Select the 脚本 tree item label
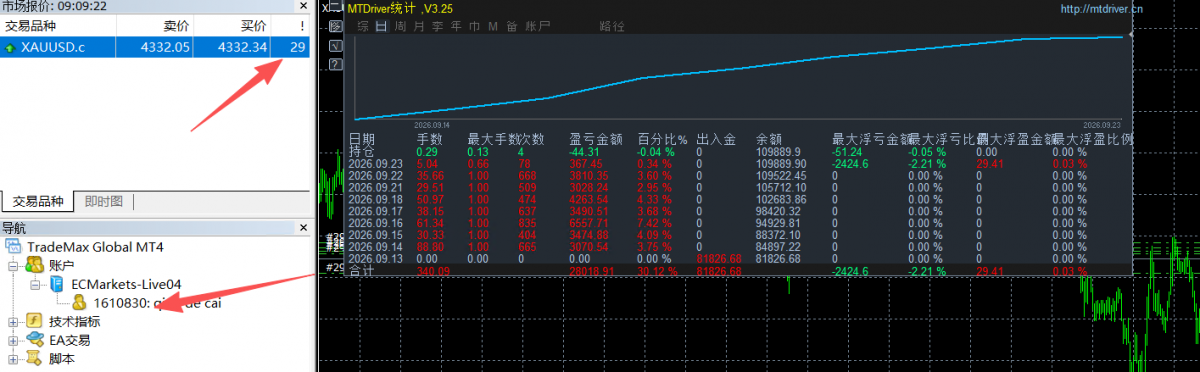Image resolution: width=1200 pixels, height=372 pixels. (x=61, y=359)
